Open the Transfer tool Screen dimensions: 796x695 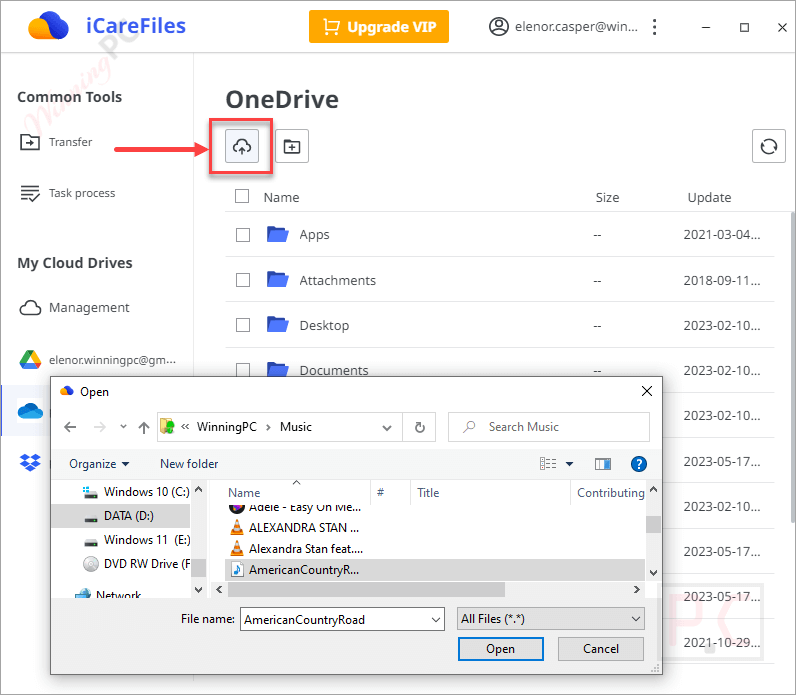coord(56,142)
